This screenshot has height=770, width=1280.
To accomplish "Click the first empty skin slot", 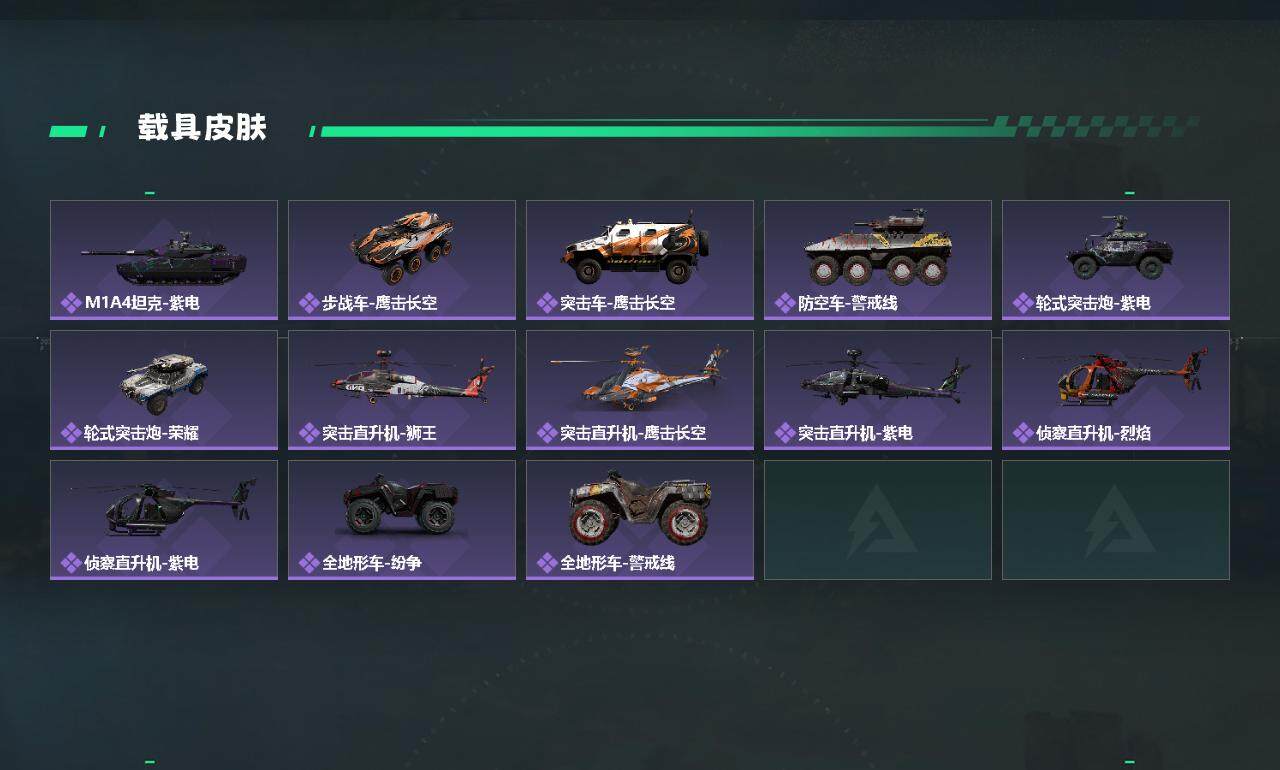I will 878,520.
